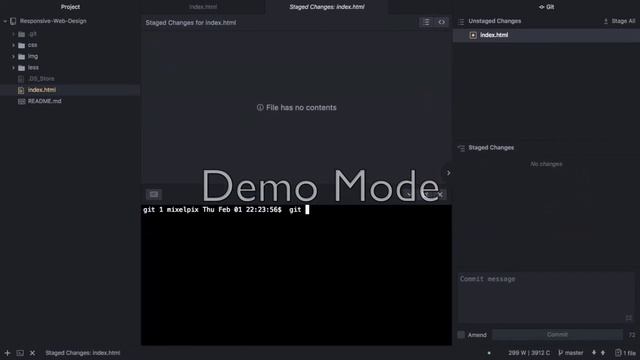Toggle hunk selection mode list icon

[x=426, y=22]
